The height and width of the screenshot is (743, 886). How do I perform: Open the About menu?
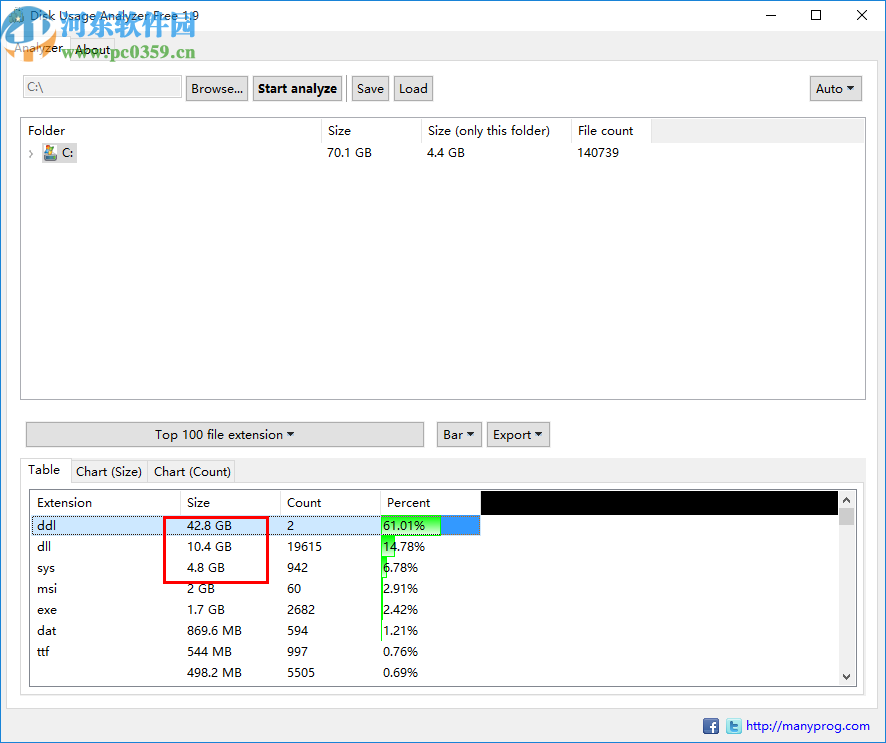[x=92, y=49]
